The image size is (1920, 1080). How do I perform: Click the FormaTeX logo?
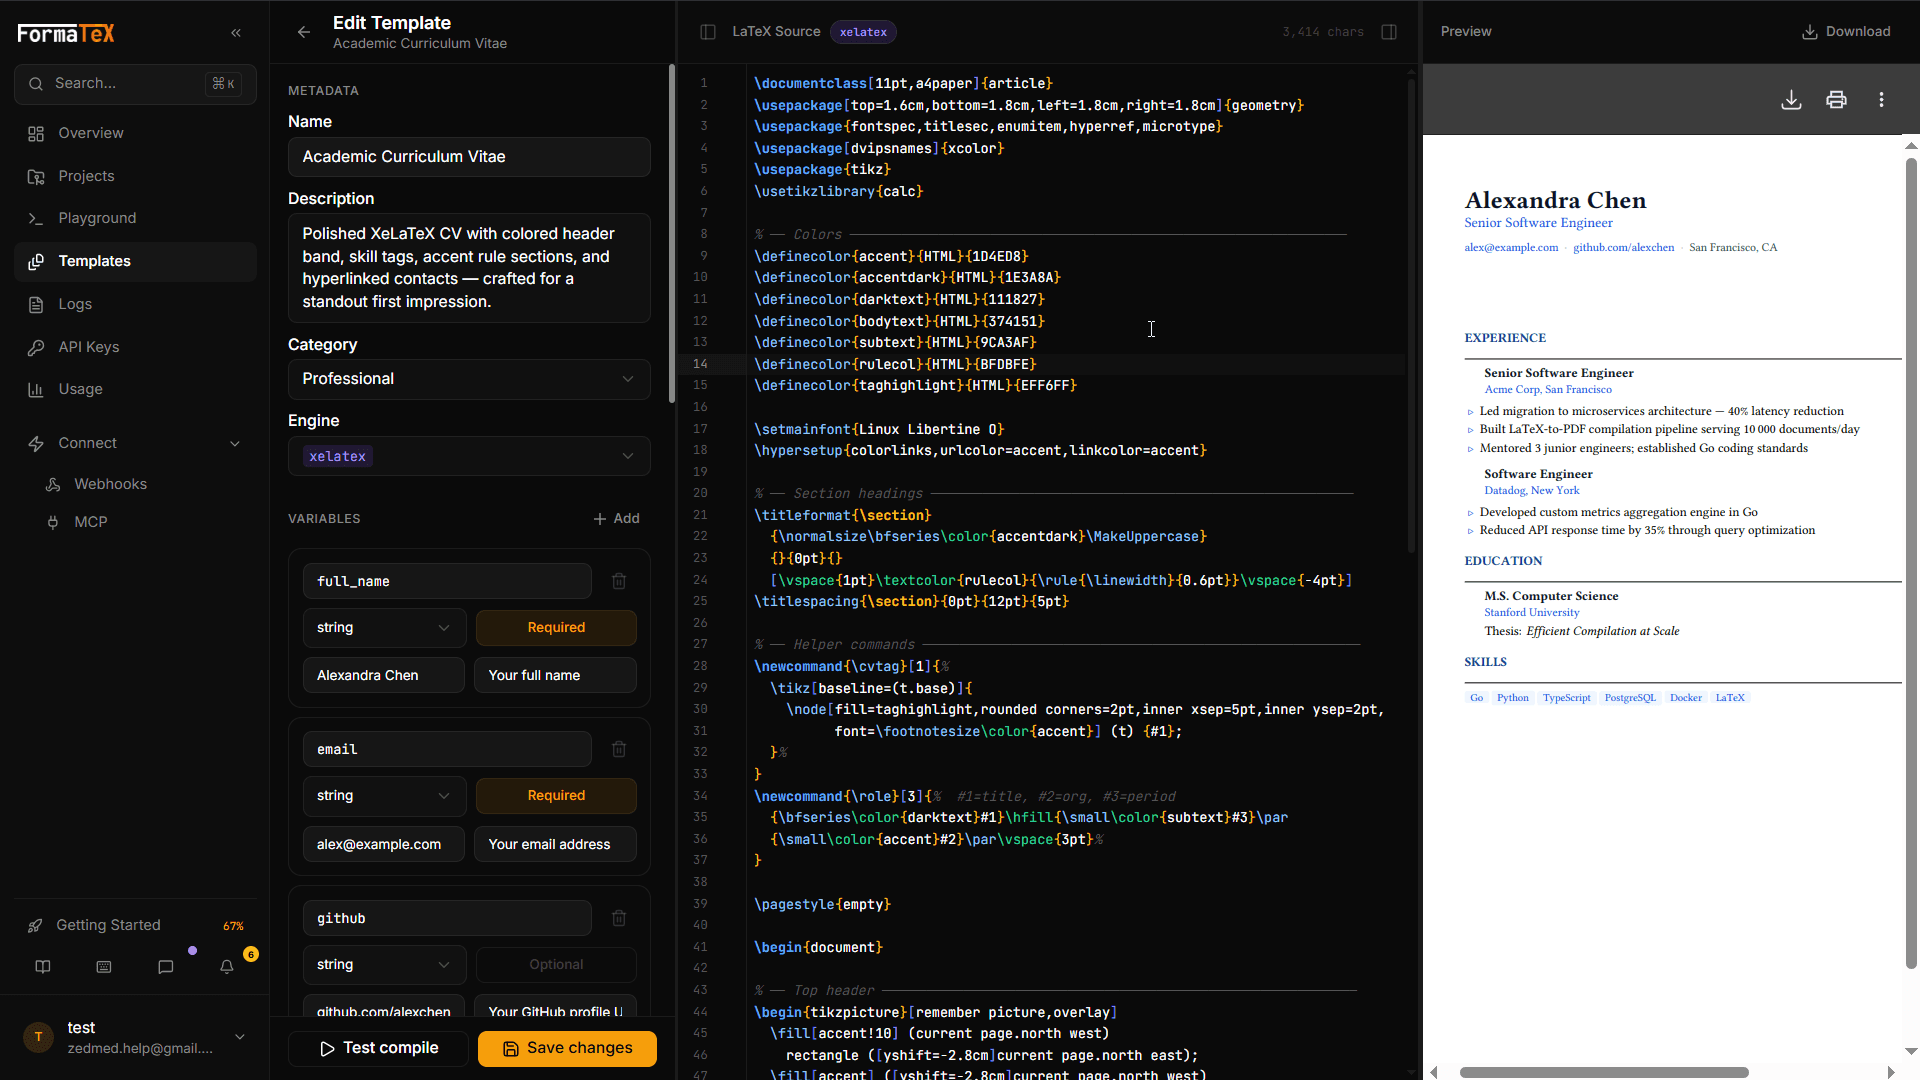click(66, 33)
